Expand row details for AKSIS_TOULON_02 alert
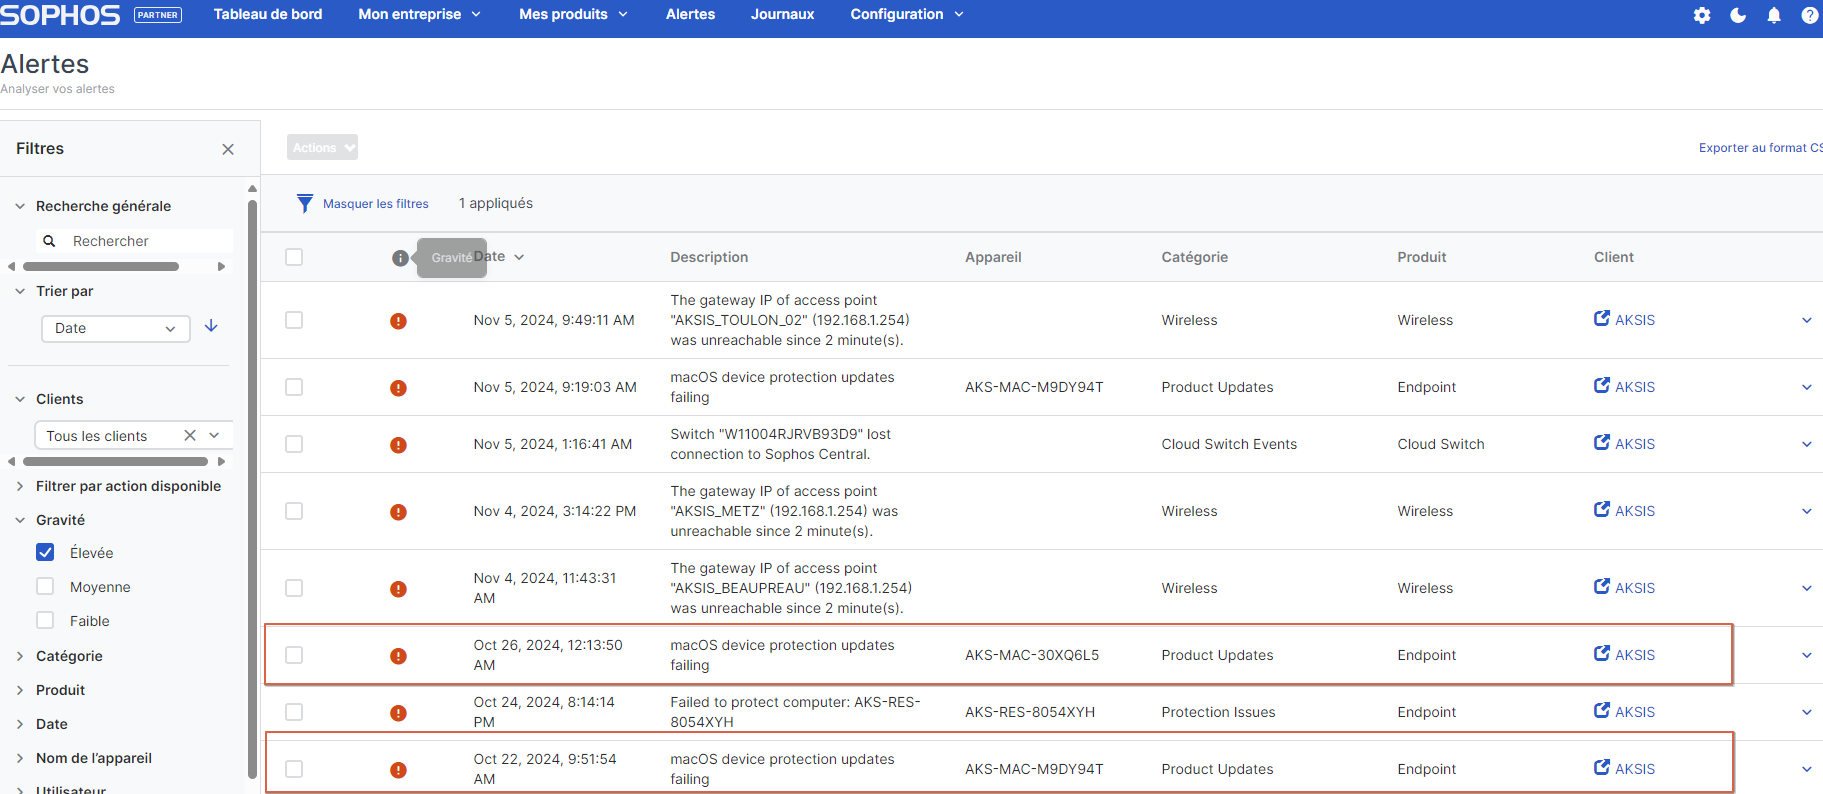 (1807, 320)
